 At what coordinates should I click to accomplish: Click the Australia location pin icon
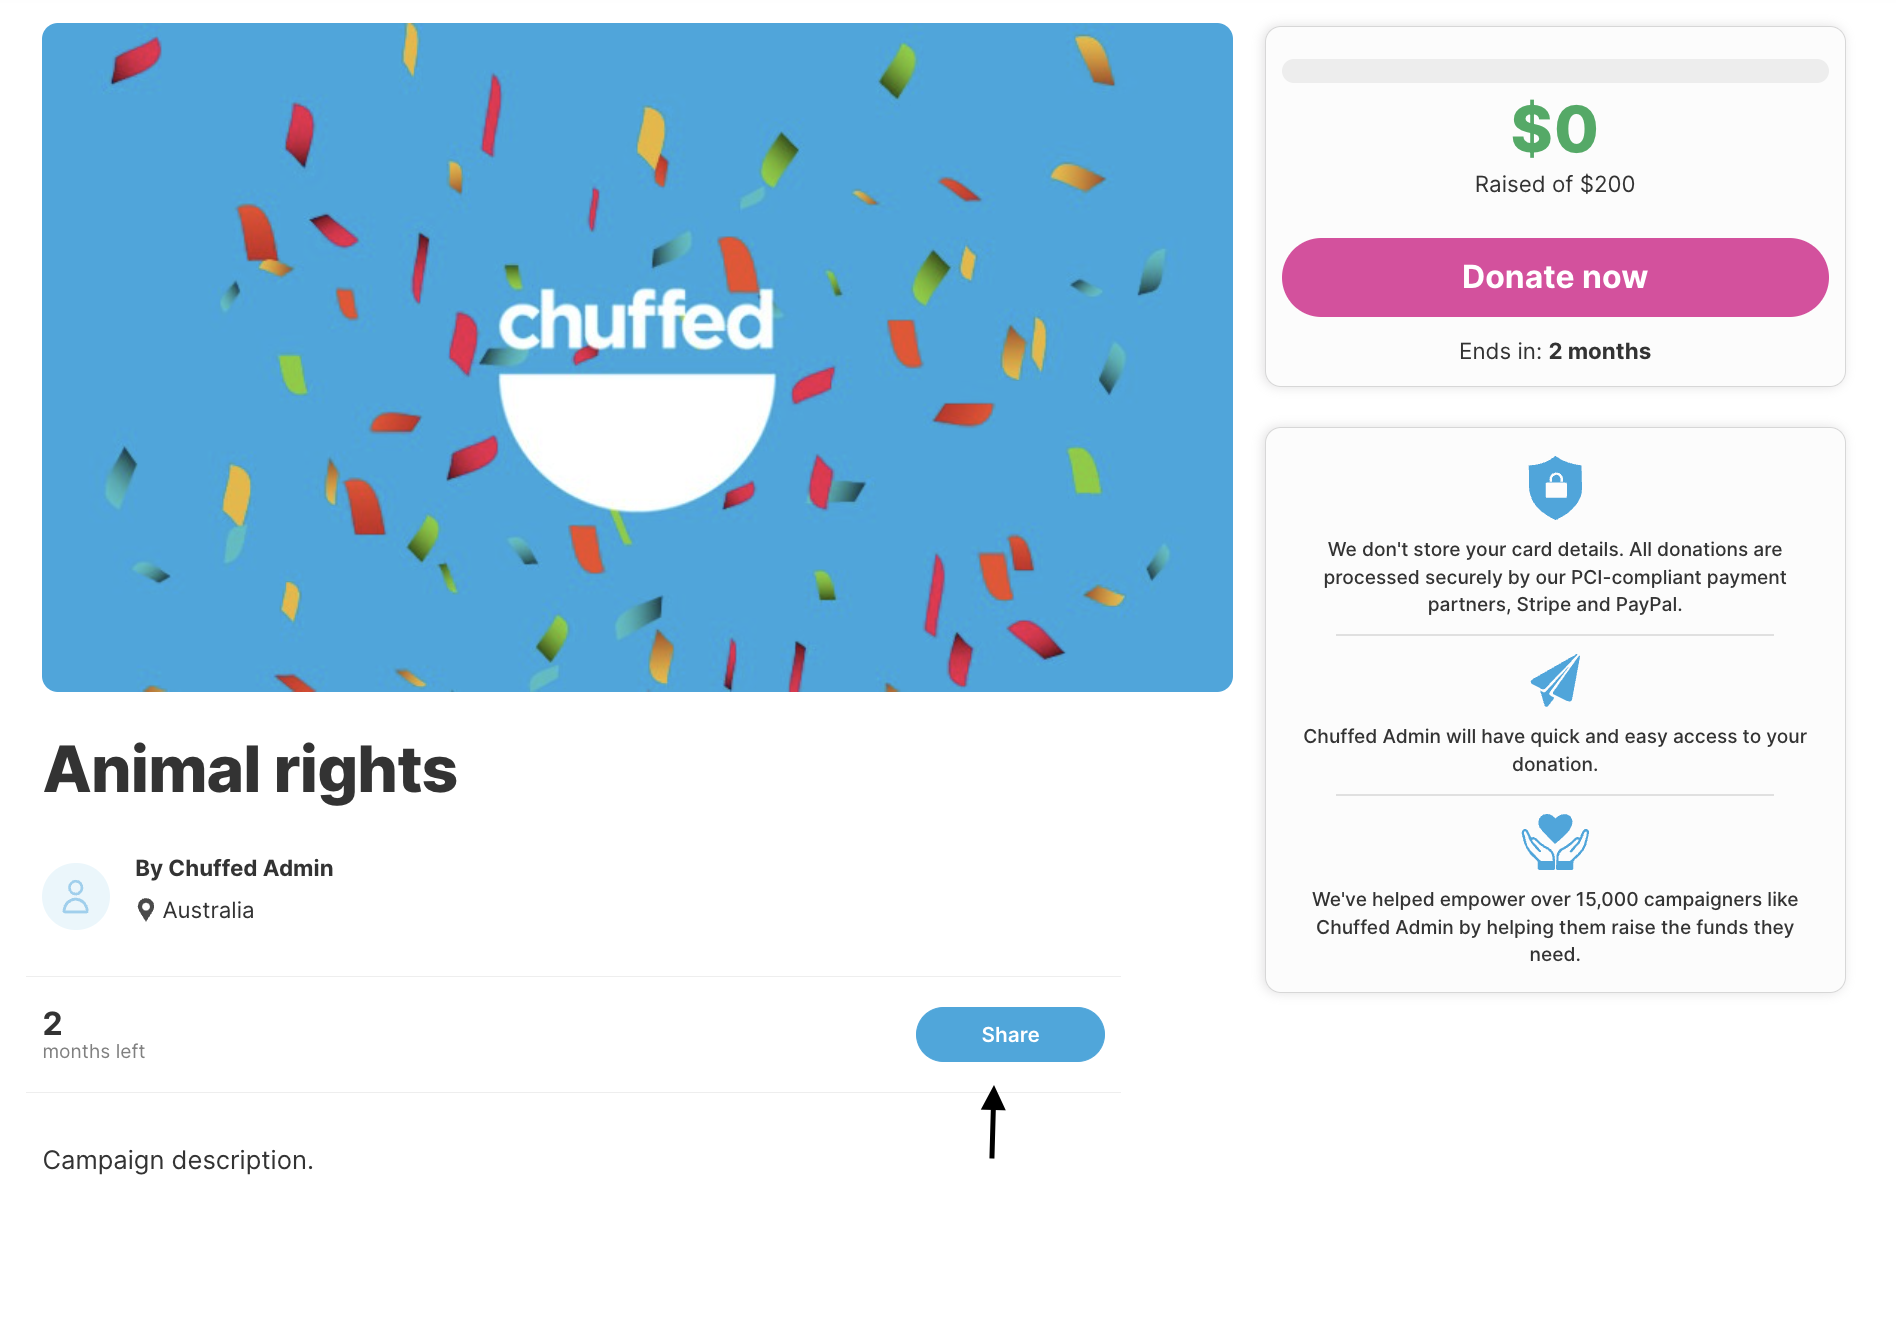point(146,910)
